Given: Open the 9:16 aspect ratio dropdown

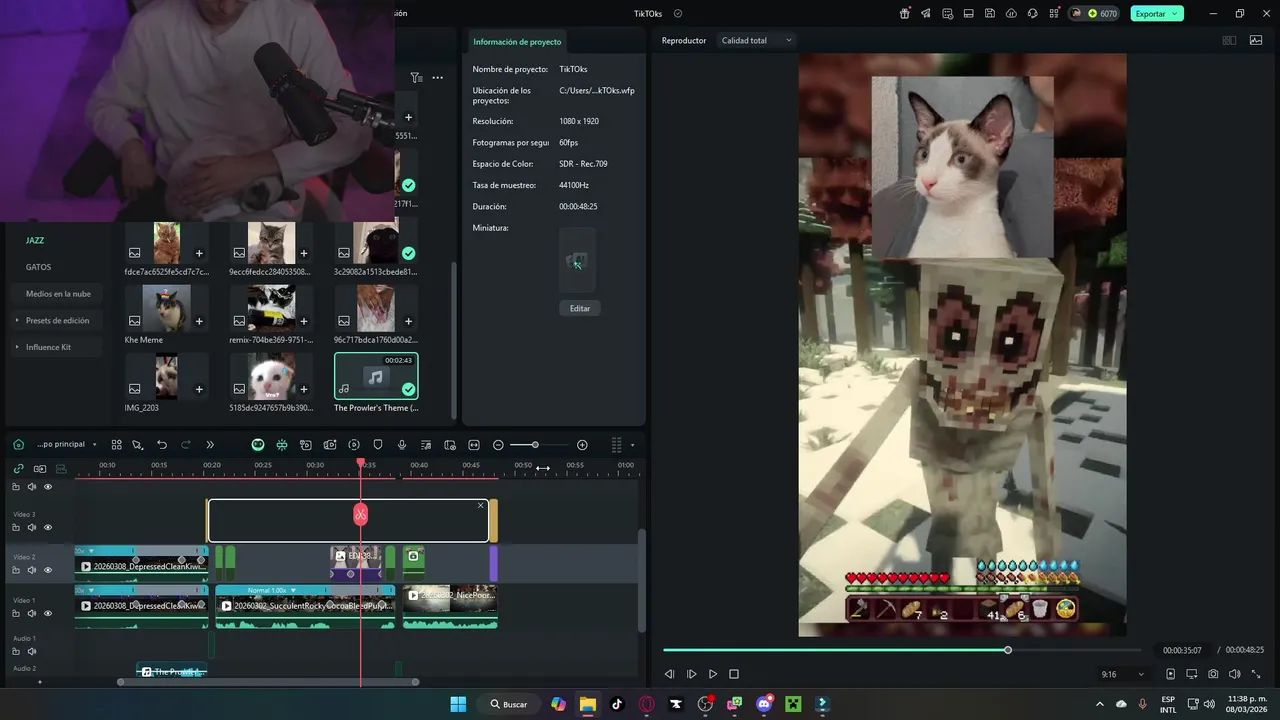Looking at the screenshot, I should click(x=1122, y=674).
